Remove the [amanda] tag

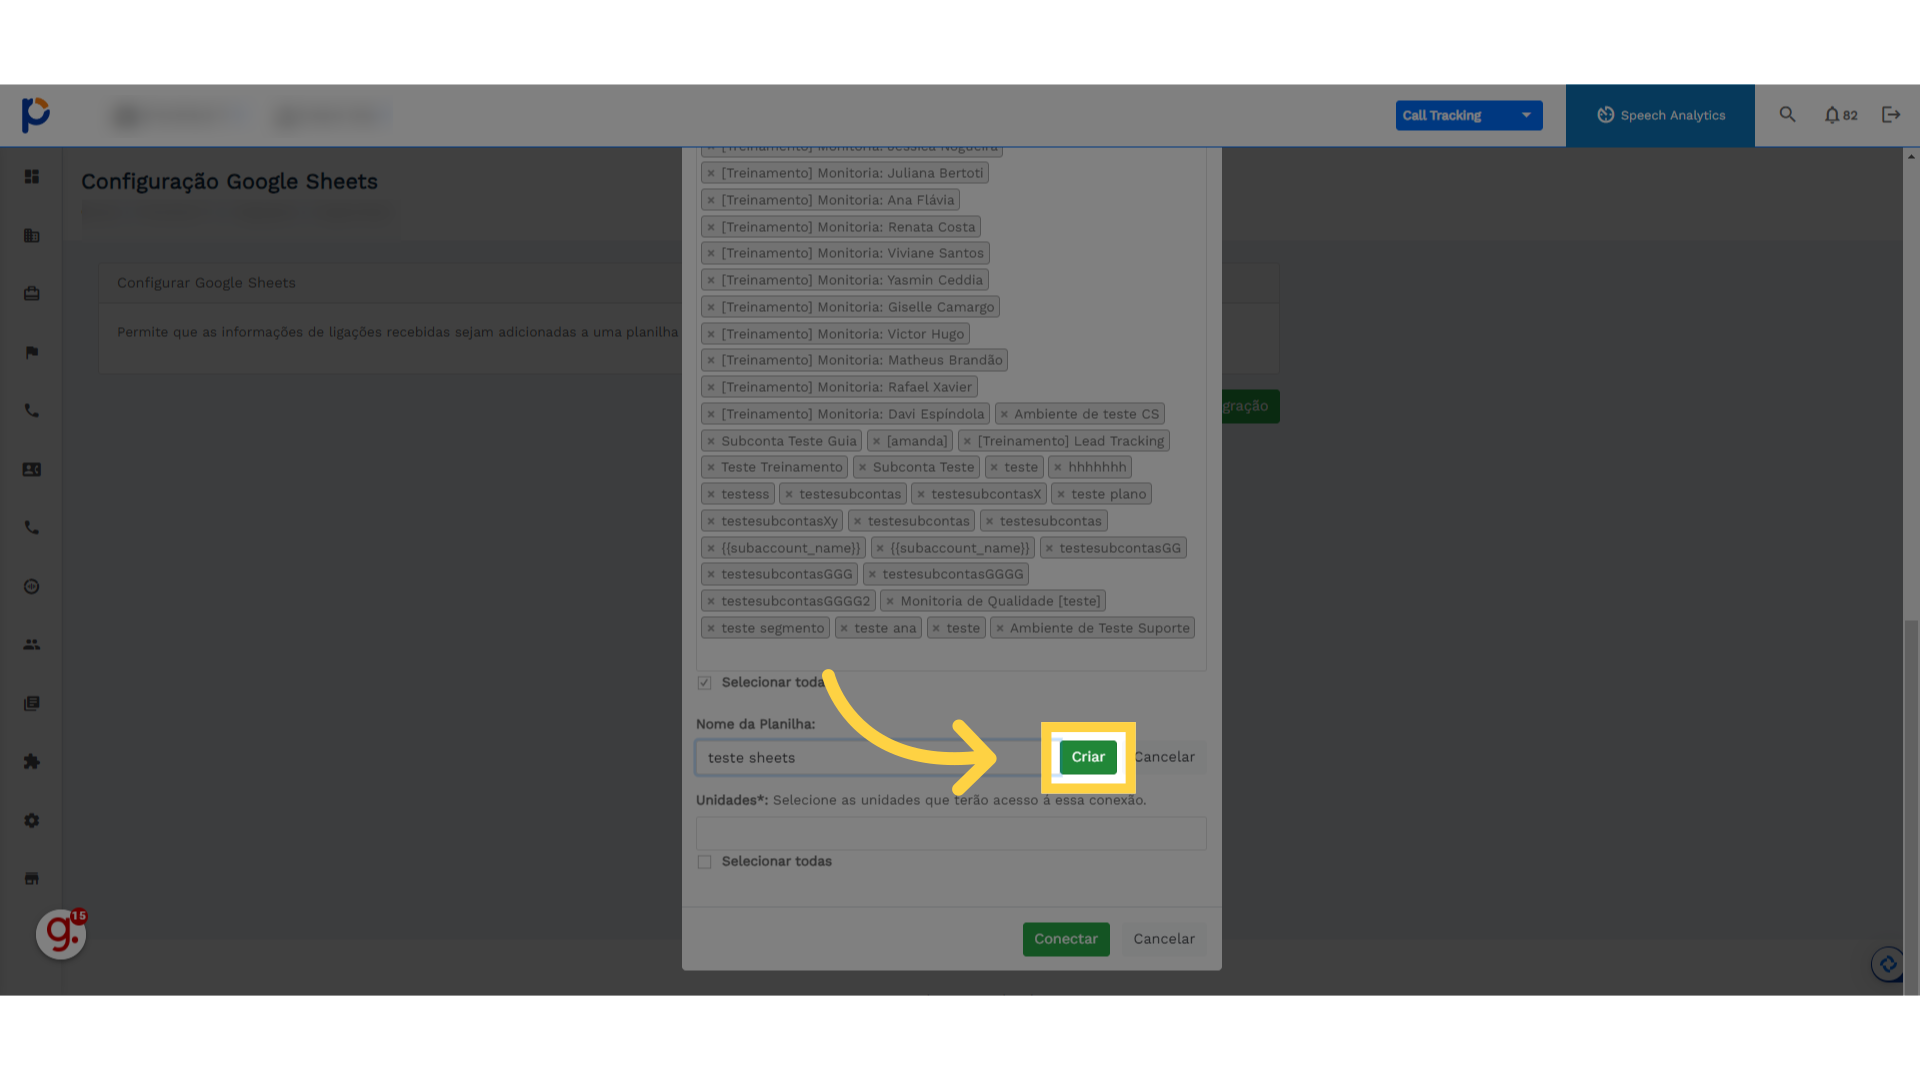coord(876,441)
